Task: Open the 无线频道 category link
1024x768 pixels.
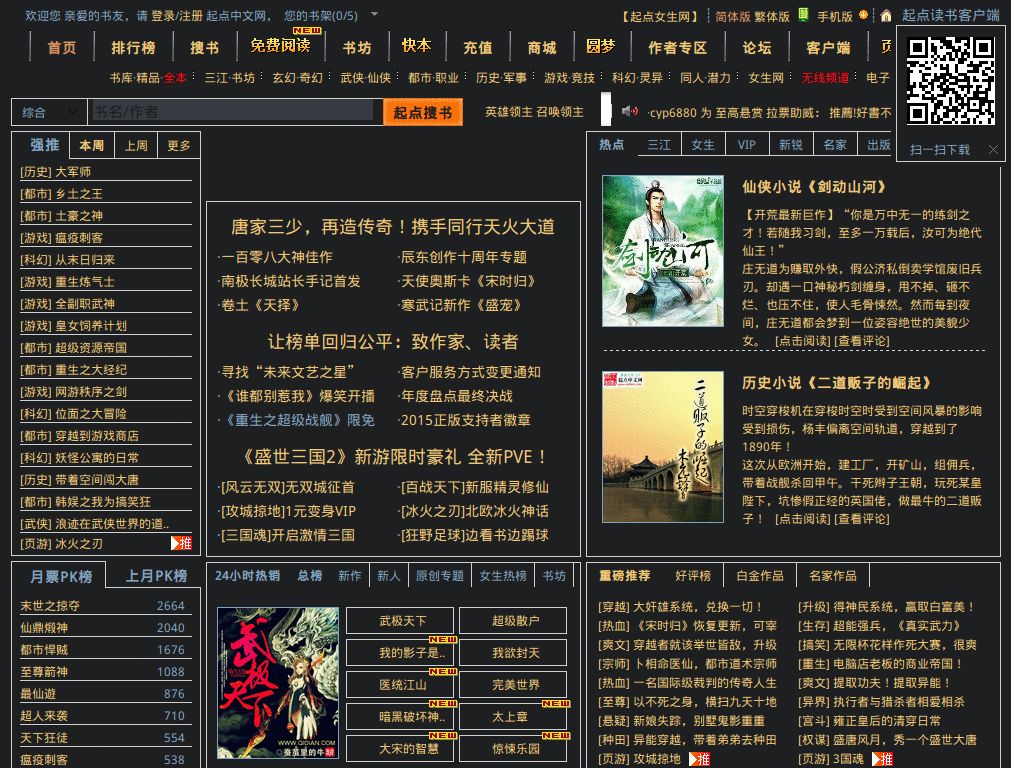Action: 825,77
